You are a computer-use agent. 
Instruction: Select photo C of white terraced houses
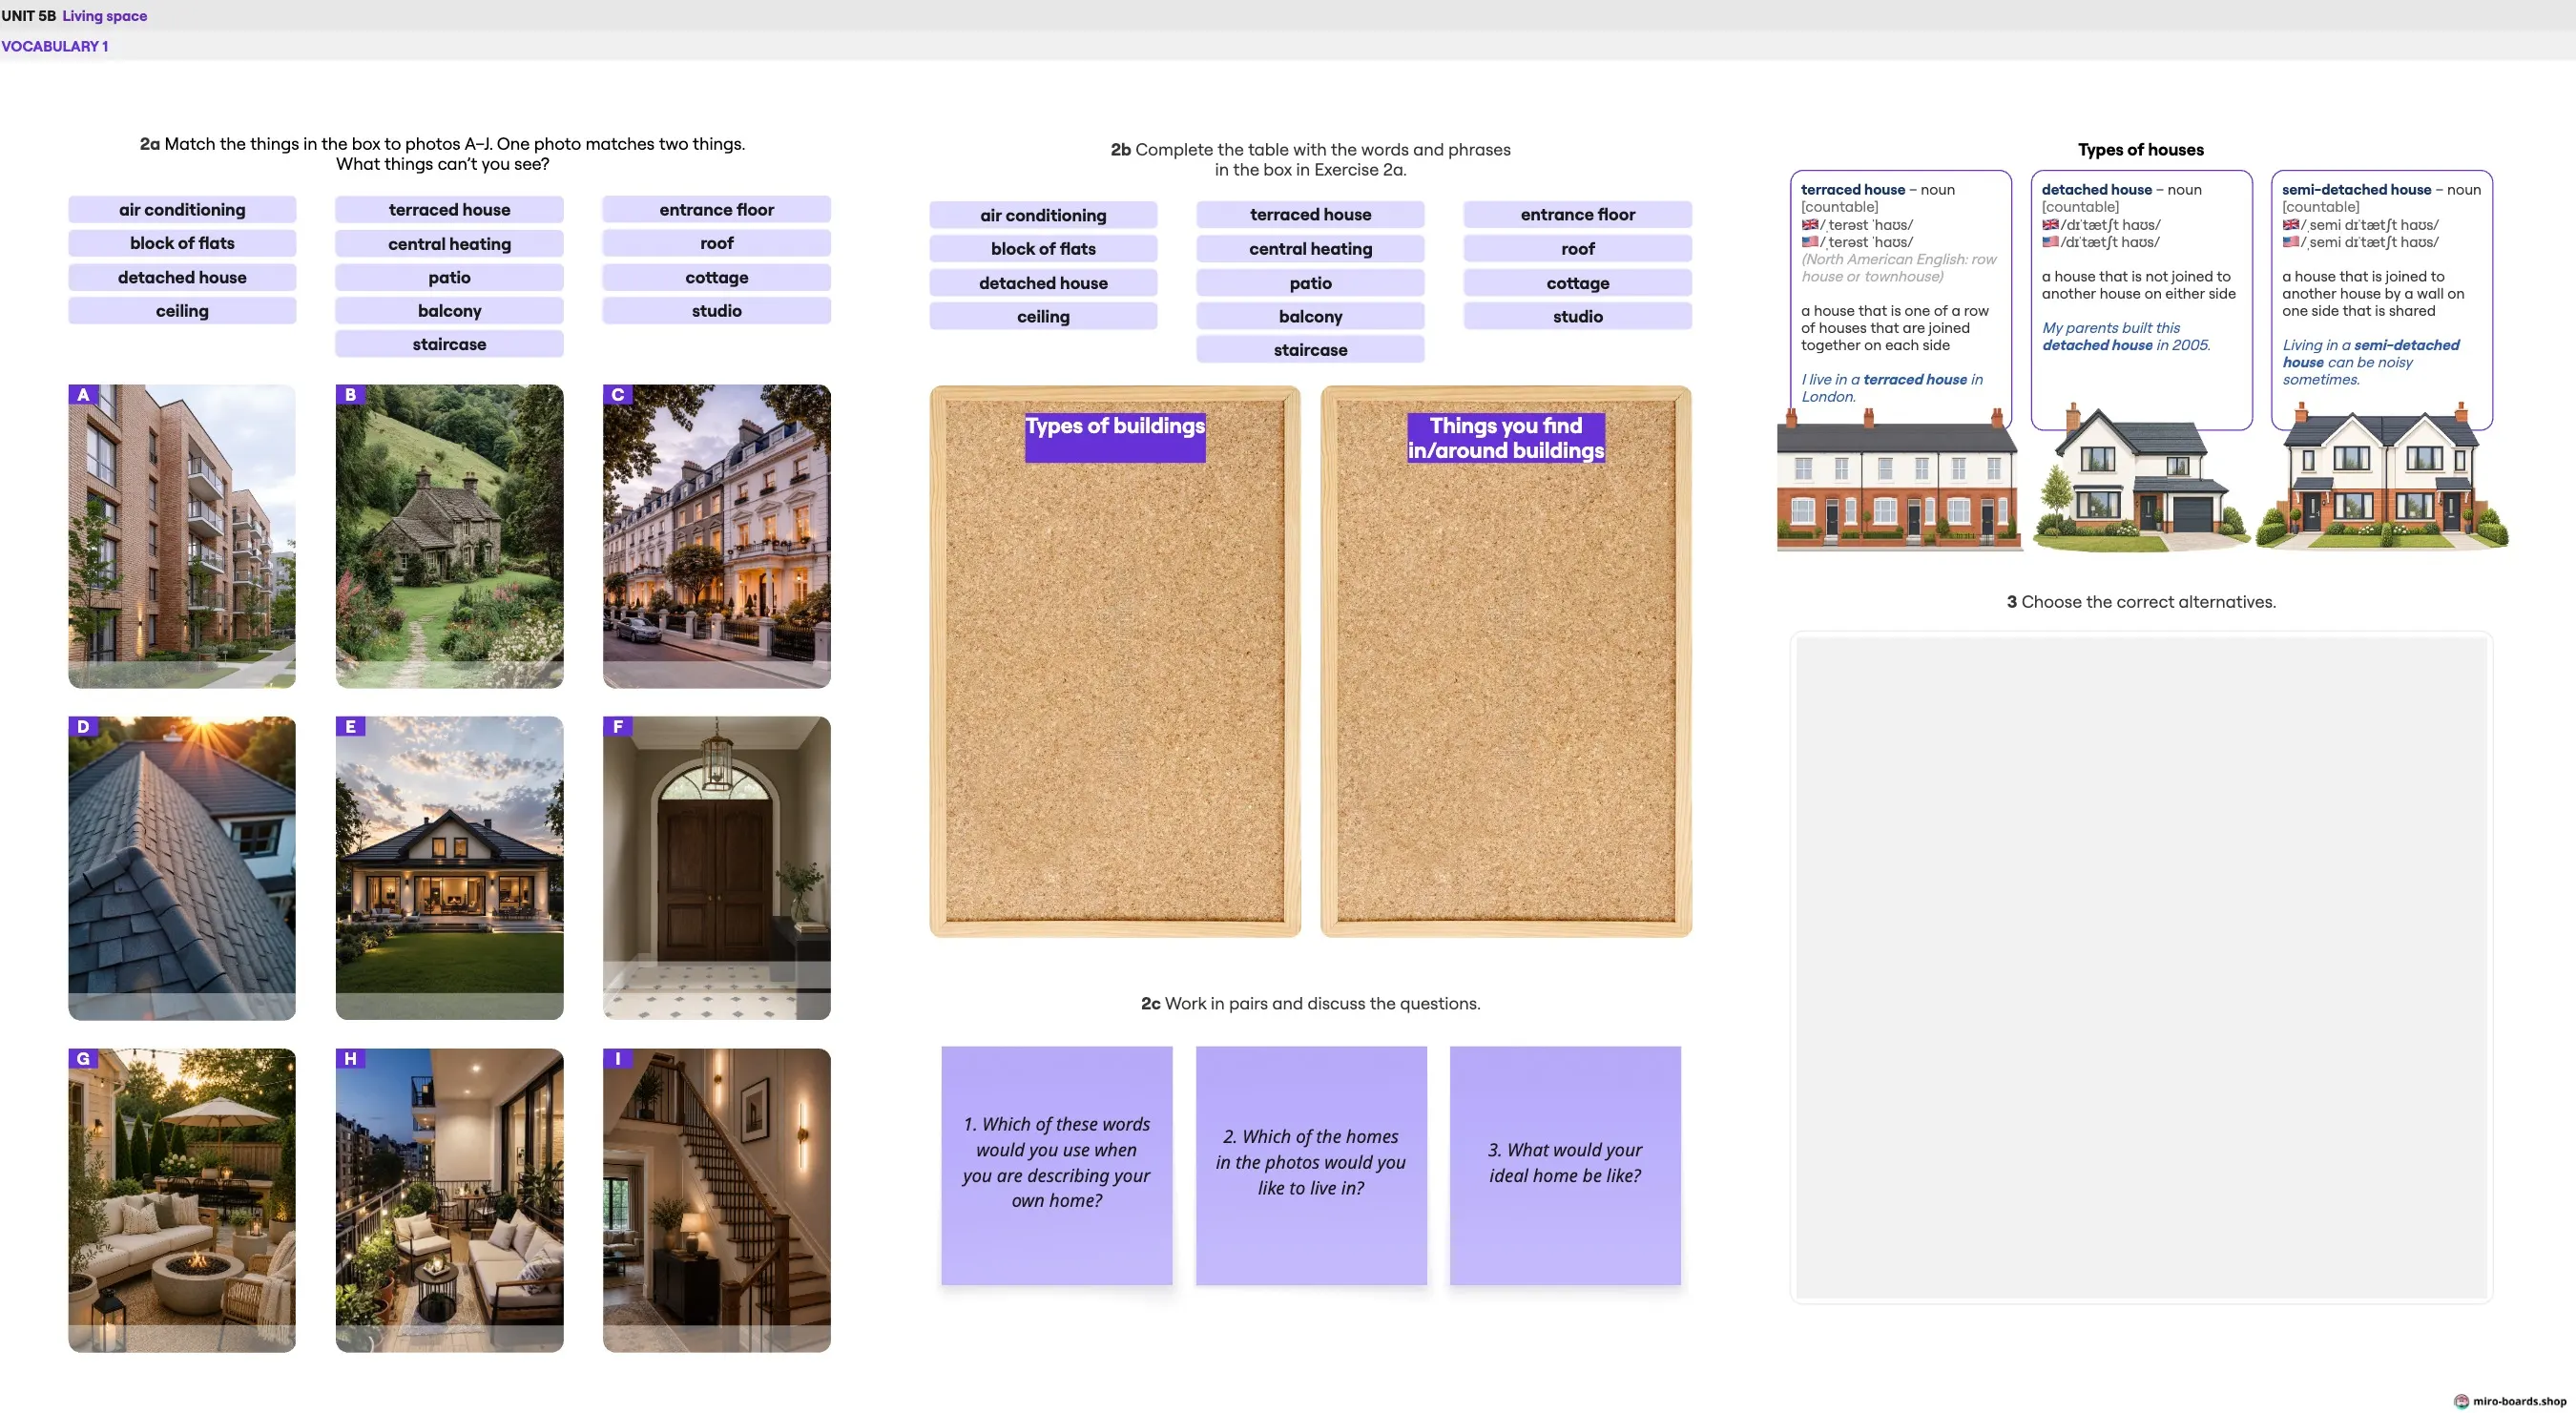click(716, 536)
